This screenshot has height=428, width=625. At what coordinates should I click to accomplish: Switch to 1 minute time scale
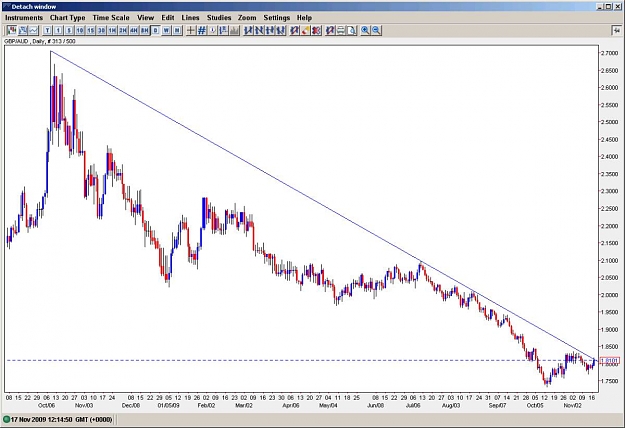tap(58, 30)
